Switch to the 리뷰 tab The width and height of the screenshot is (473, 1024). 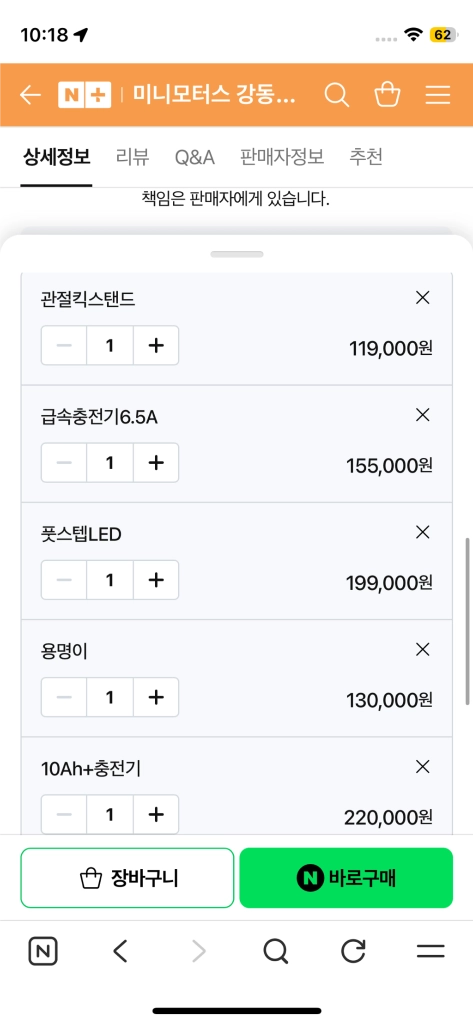[133, 157]
